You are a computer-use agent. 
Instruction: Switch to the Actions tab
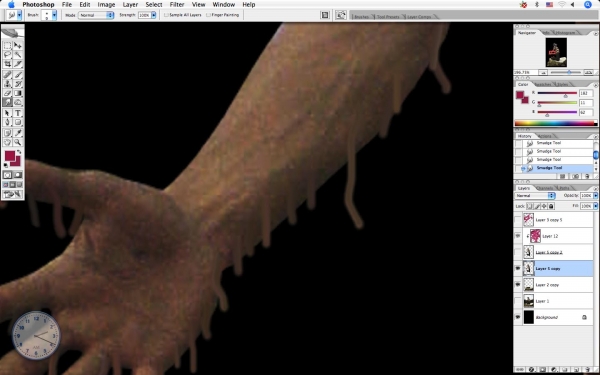point(545,136)
